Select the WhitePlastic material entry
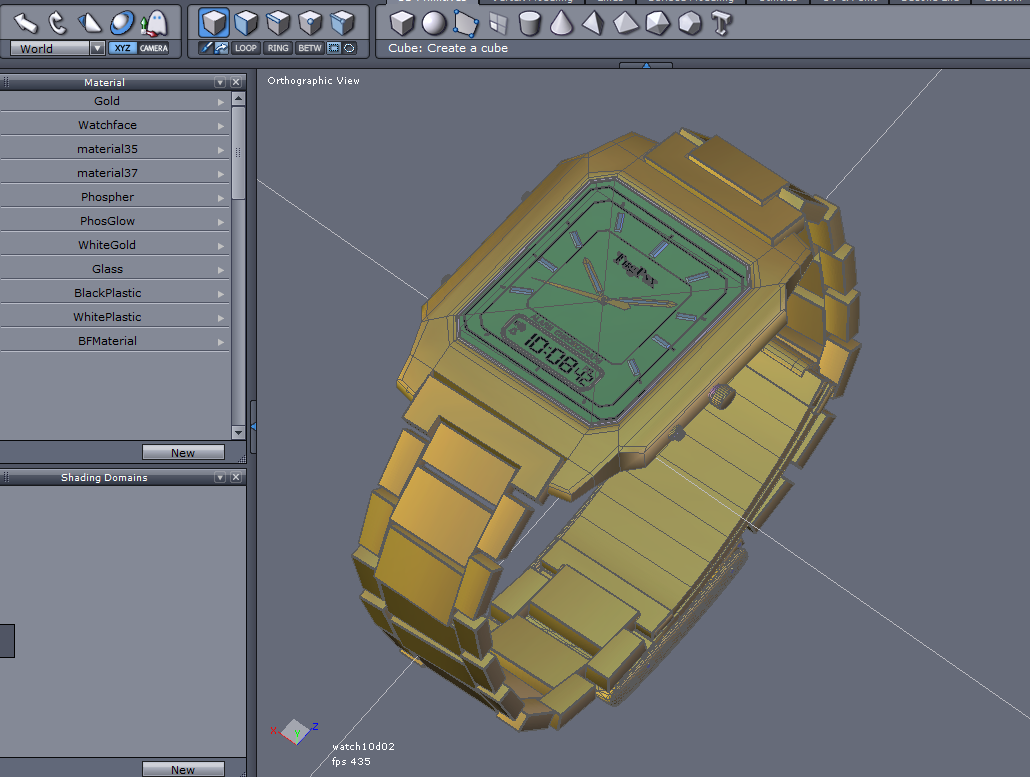The height and width of the screenshot is (777, 1030). [114, 317]
